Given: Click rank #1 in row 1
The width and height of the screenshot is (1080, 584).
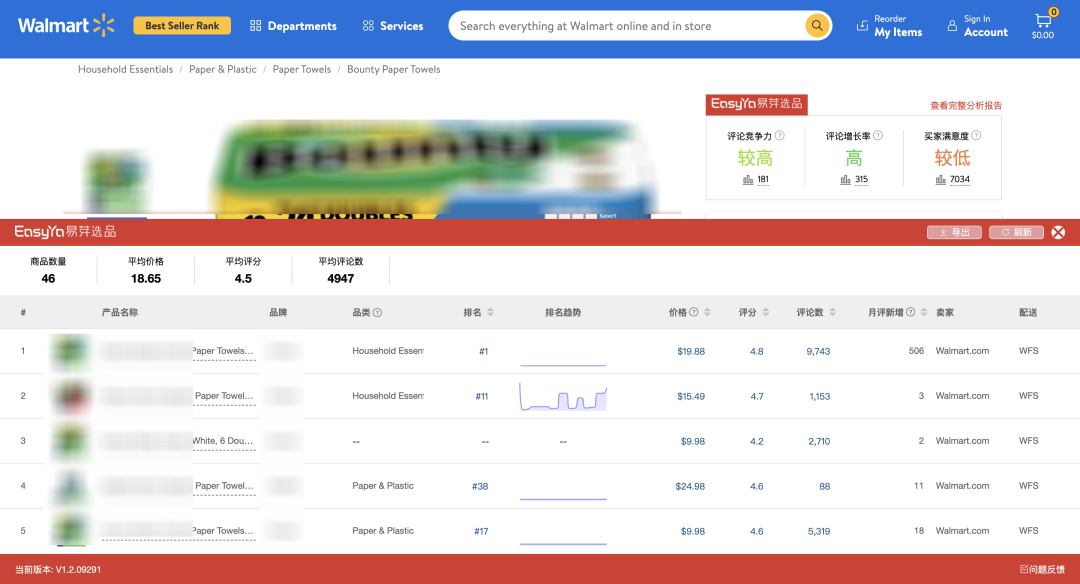Looking at the screenshot, I should pos(484,351).
